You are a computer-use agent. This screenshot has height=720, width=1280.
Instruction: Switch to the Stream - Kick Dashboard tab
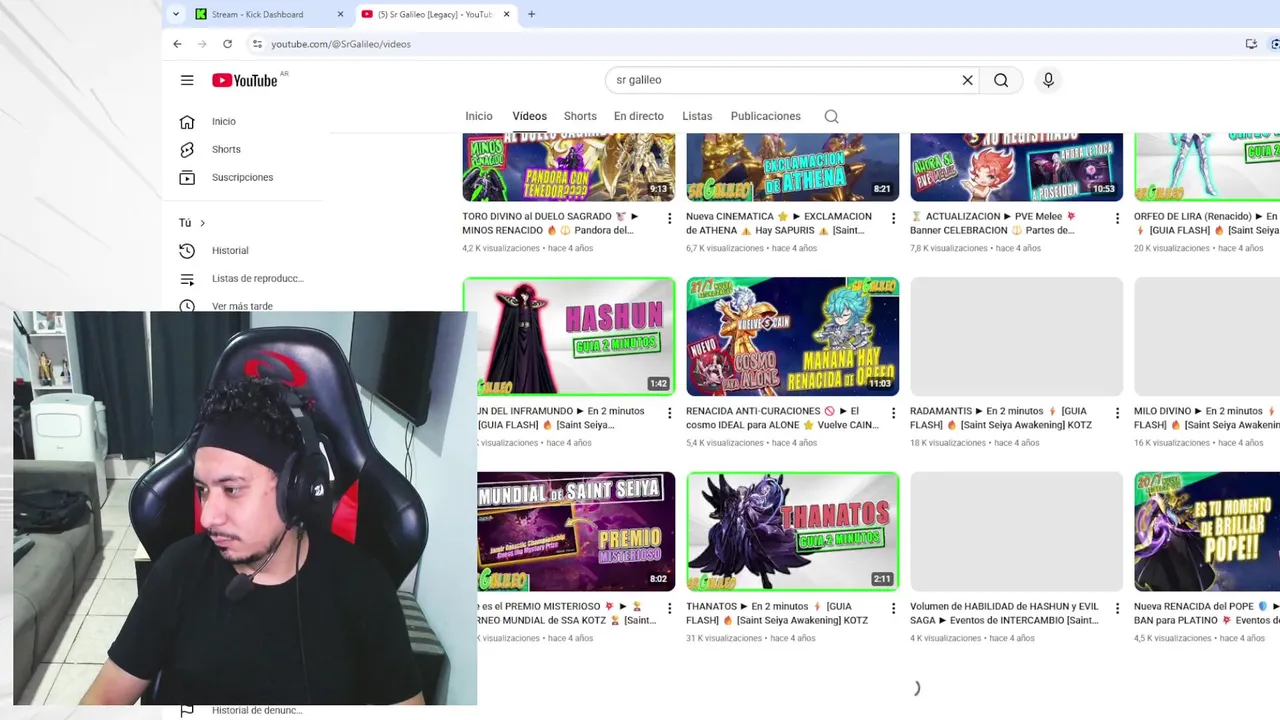268,14
